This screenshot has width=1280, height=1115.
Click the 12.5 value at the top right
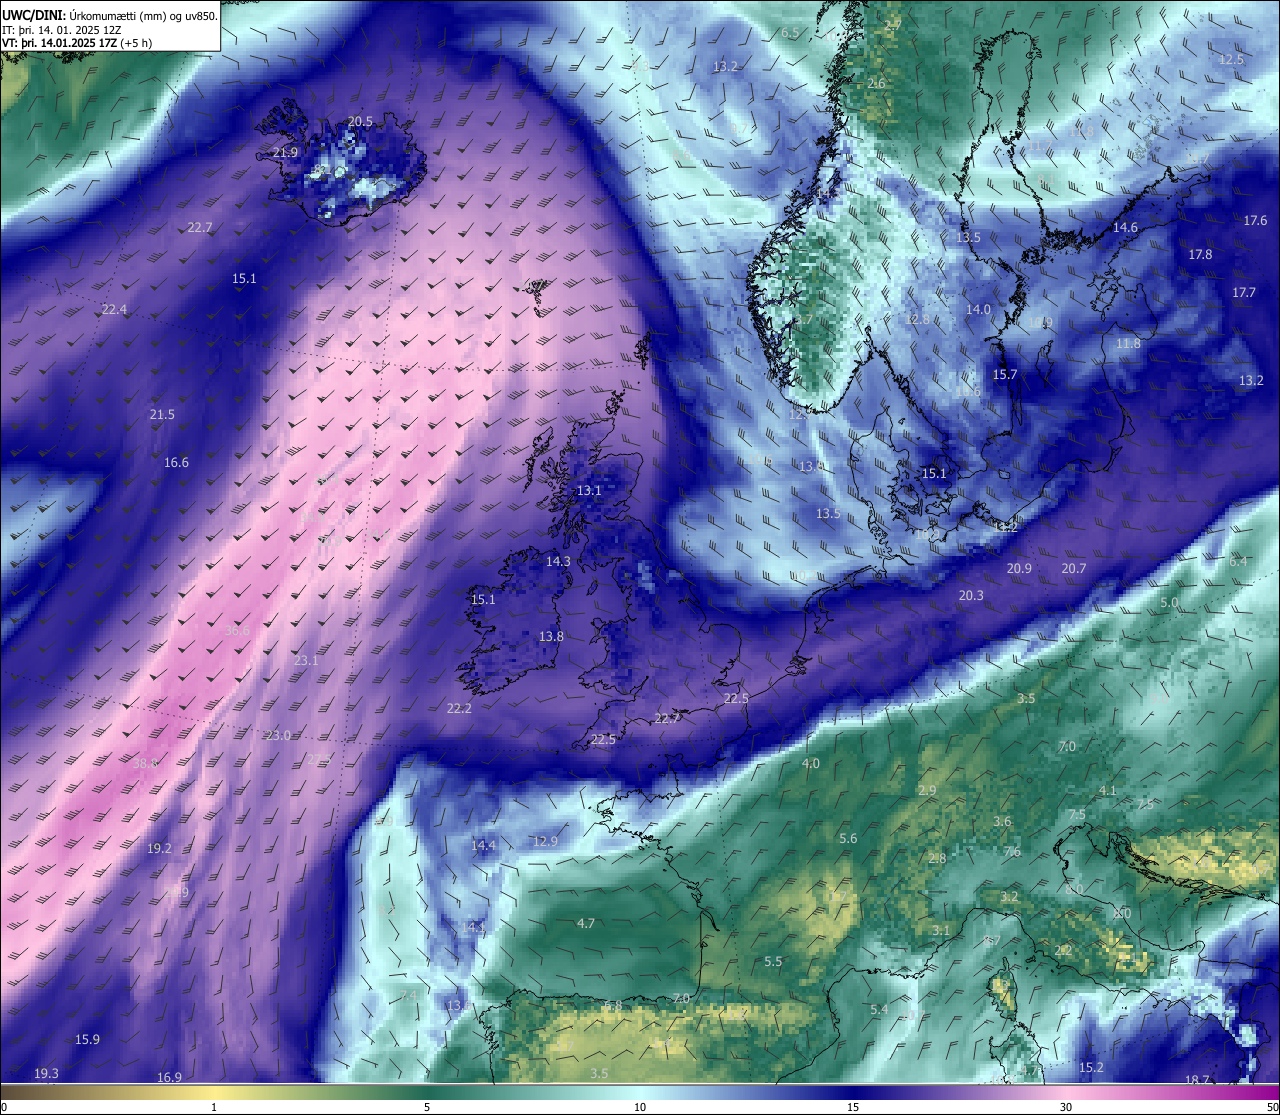1231,59
